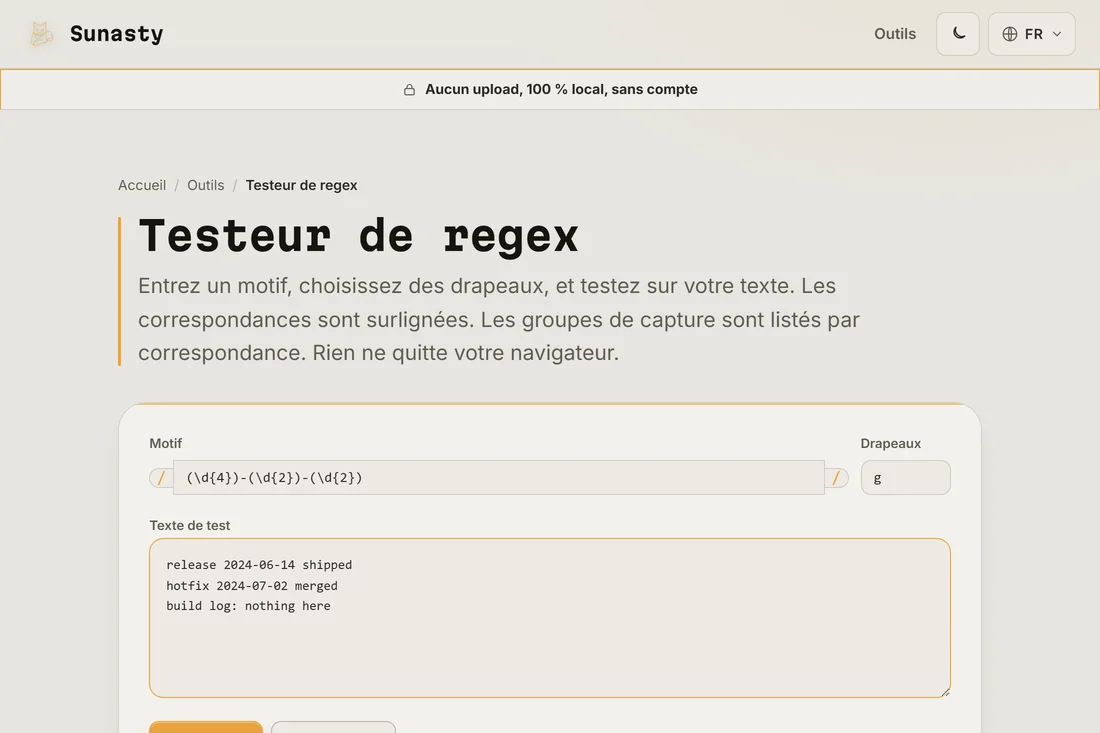This screenshot has height=733, width=1100.
Task: Click the trailing slash delimiter after the pattern
Action: point(836,478)
